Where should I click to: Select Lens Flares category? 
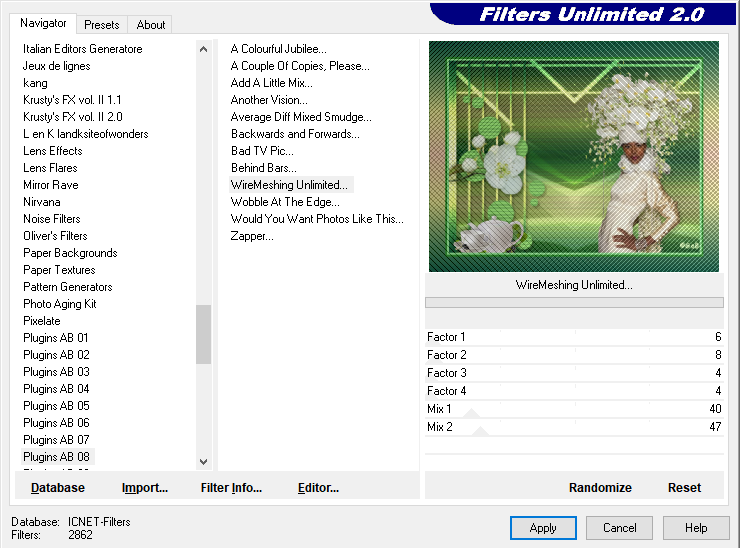click(x=50, y=168)
